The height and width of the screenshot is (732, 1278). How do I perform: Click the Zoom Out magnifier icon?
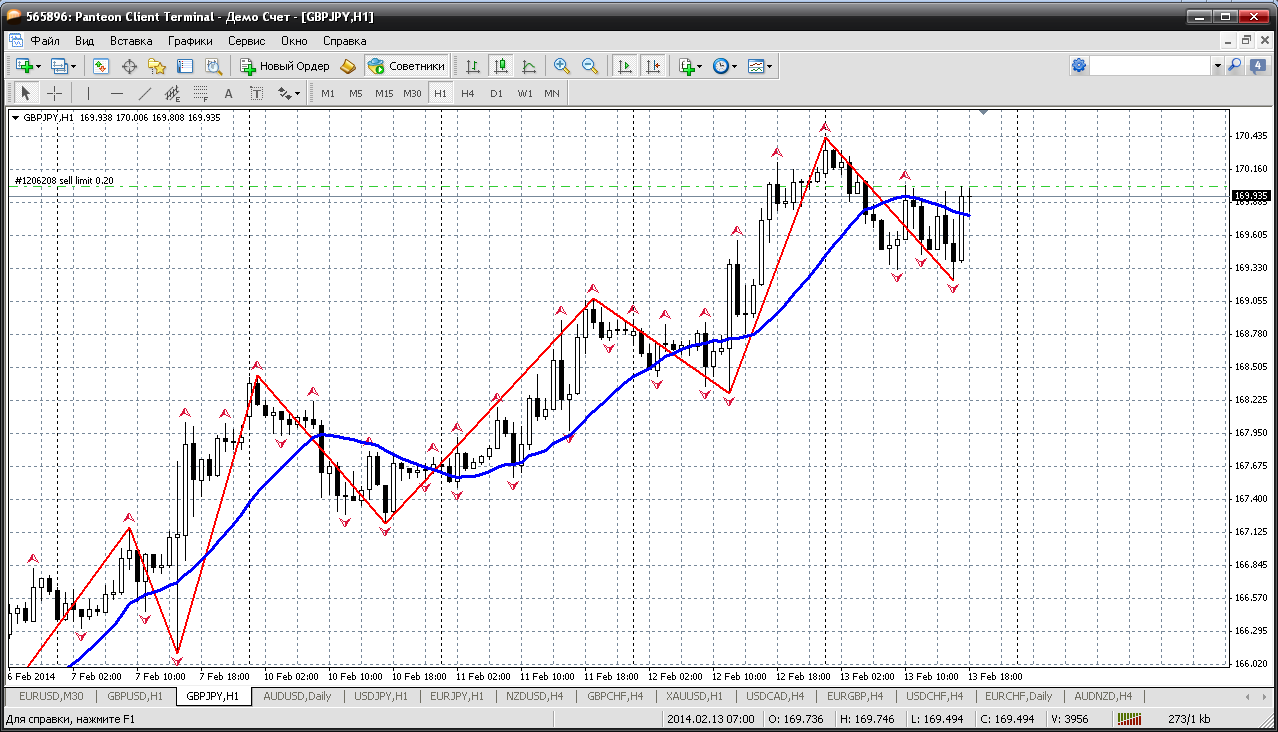pos(590,66)
